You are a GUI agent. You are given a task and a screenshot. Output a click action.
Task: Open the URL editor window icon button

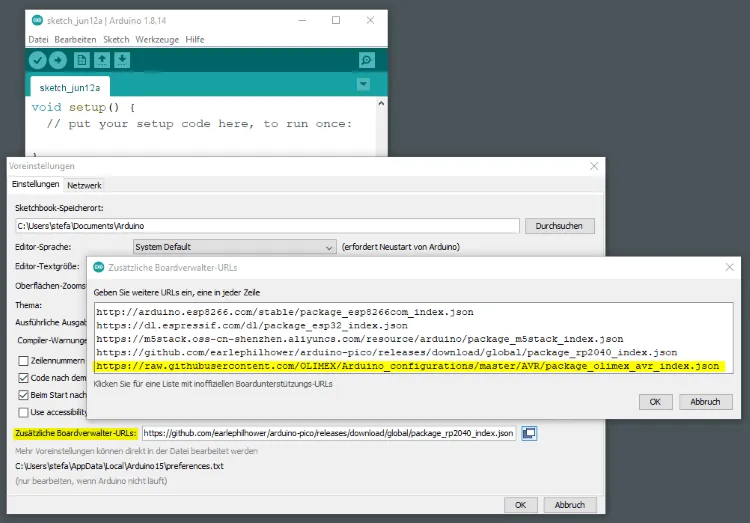point(529,433)
